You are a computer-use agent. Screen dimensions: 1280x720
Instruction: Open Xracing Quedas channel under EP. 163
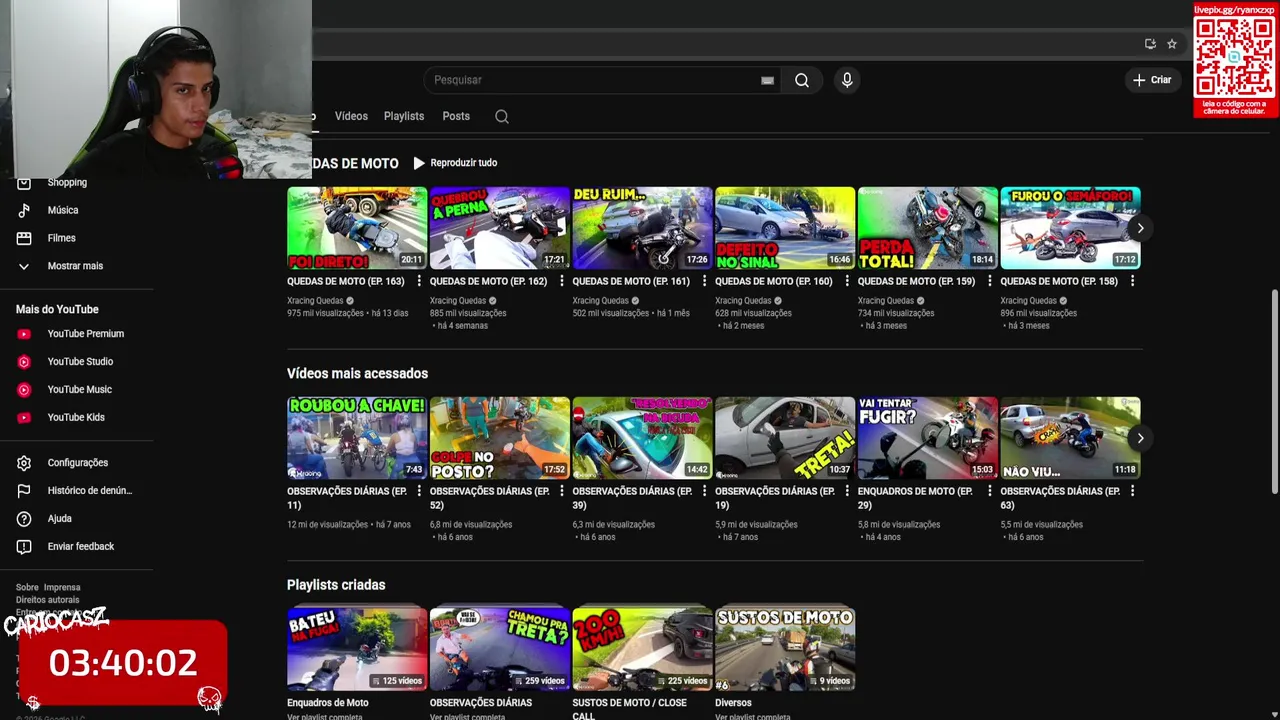315,301
